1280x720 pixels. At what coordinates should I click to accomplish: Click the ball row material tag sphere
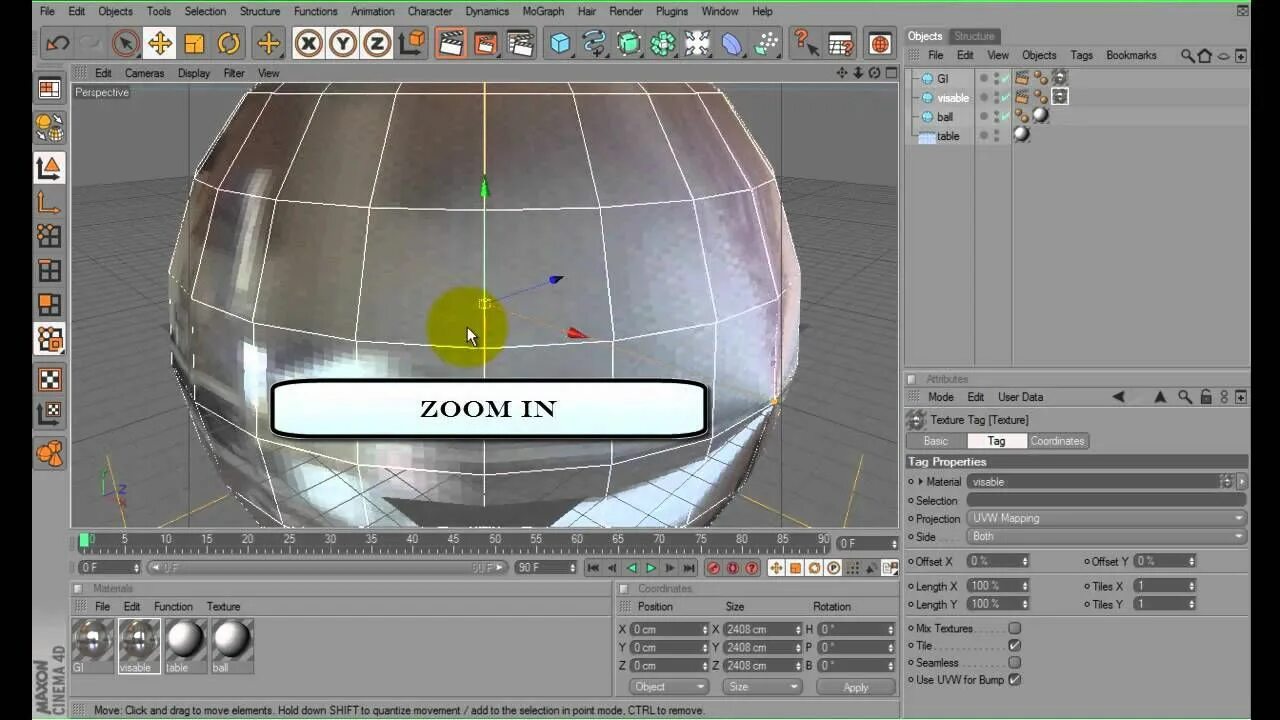1040,116
